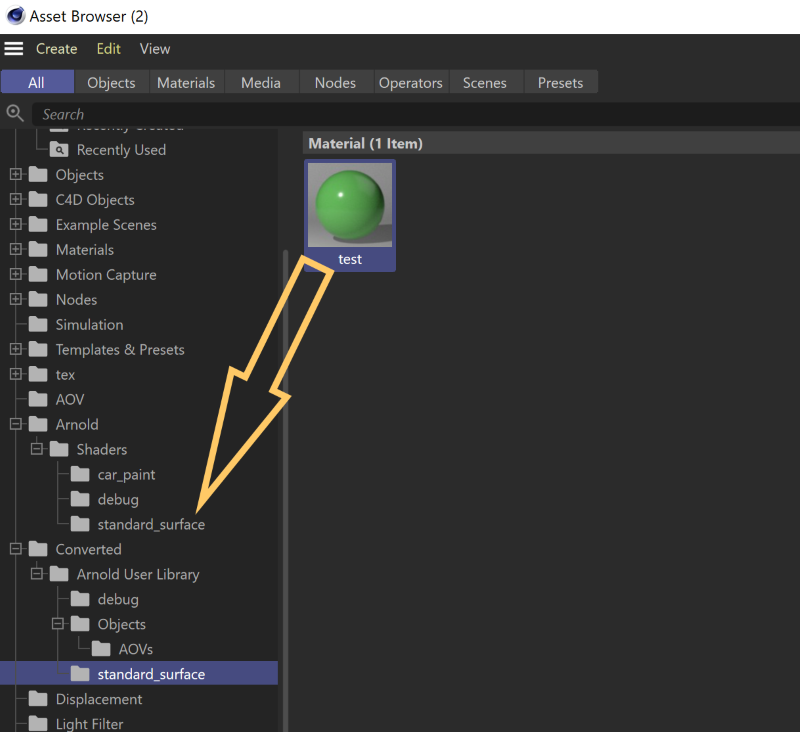Collapse the Arnold User Library folder
Viewport: 800px width, 732px height.
(x=37, y=574)
